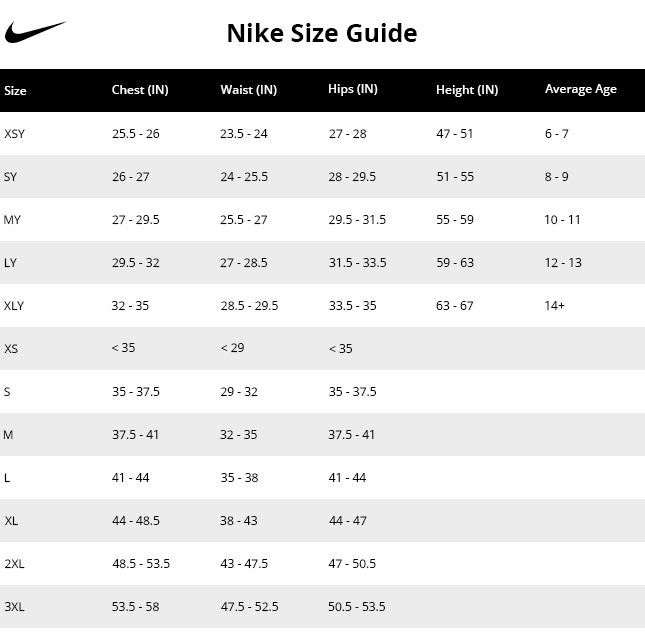
Task: Click the SY chest value 26 - 27
Action: (x=130, y=177)
